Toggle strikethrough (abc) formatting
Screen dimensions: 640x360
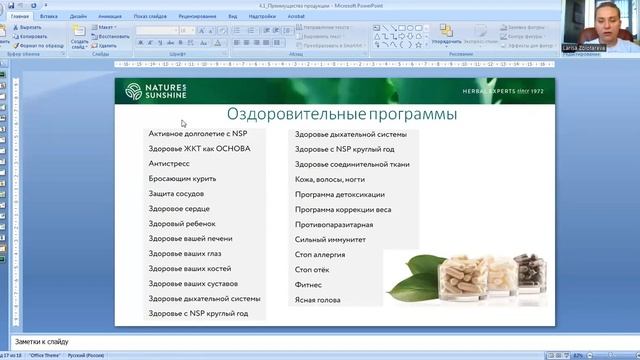pos(170,42)
